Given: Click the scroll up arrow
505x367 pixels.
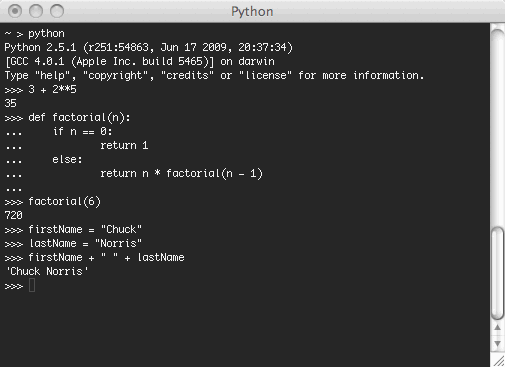Looking at the screenshot, I should [x=497, y=328].
